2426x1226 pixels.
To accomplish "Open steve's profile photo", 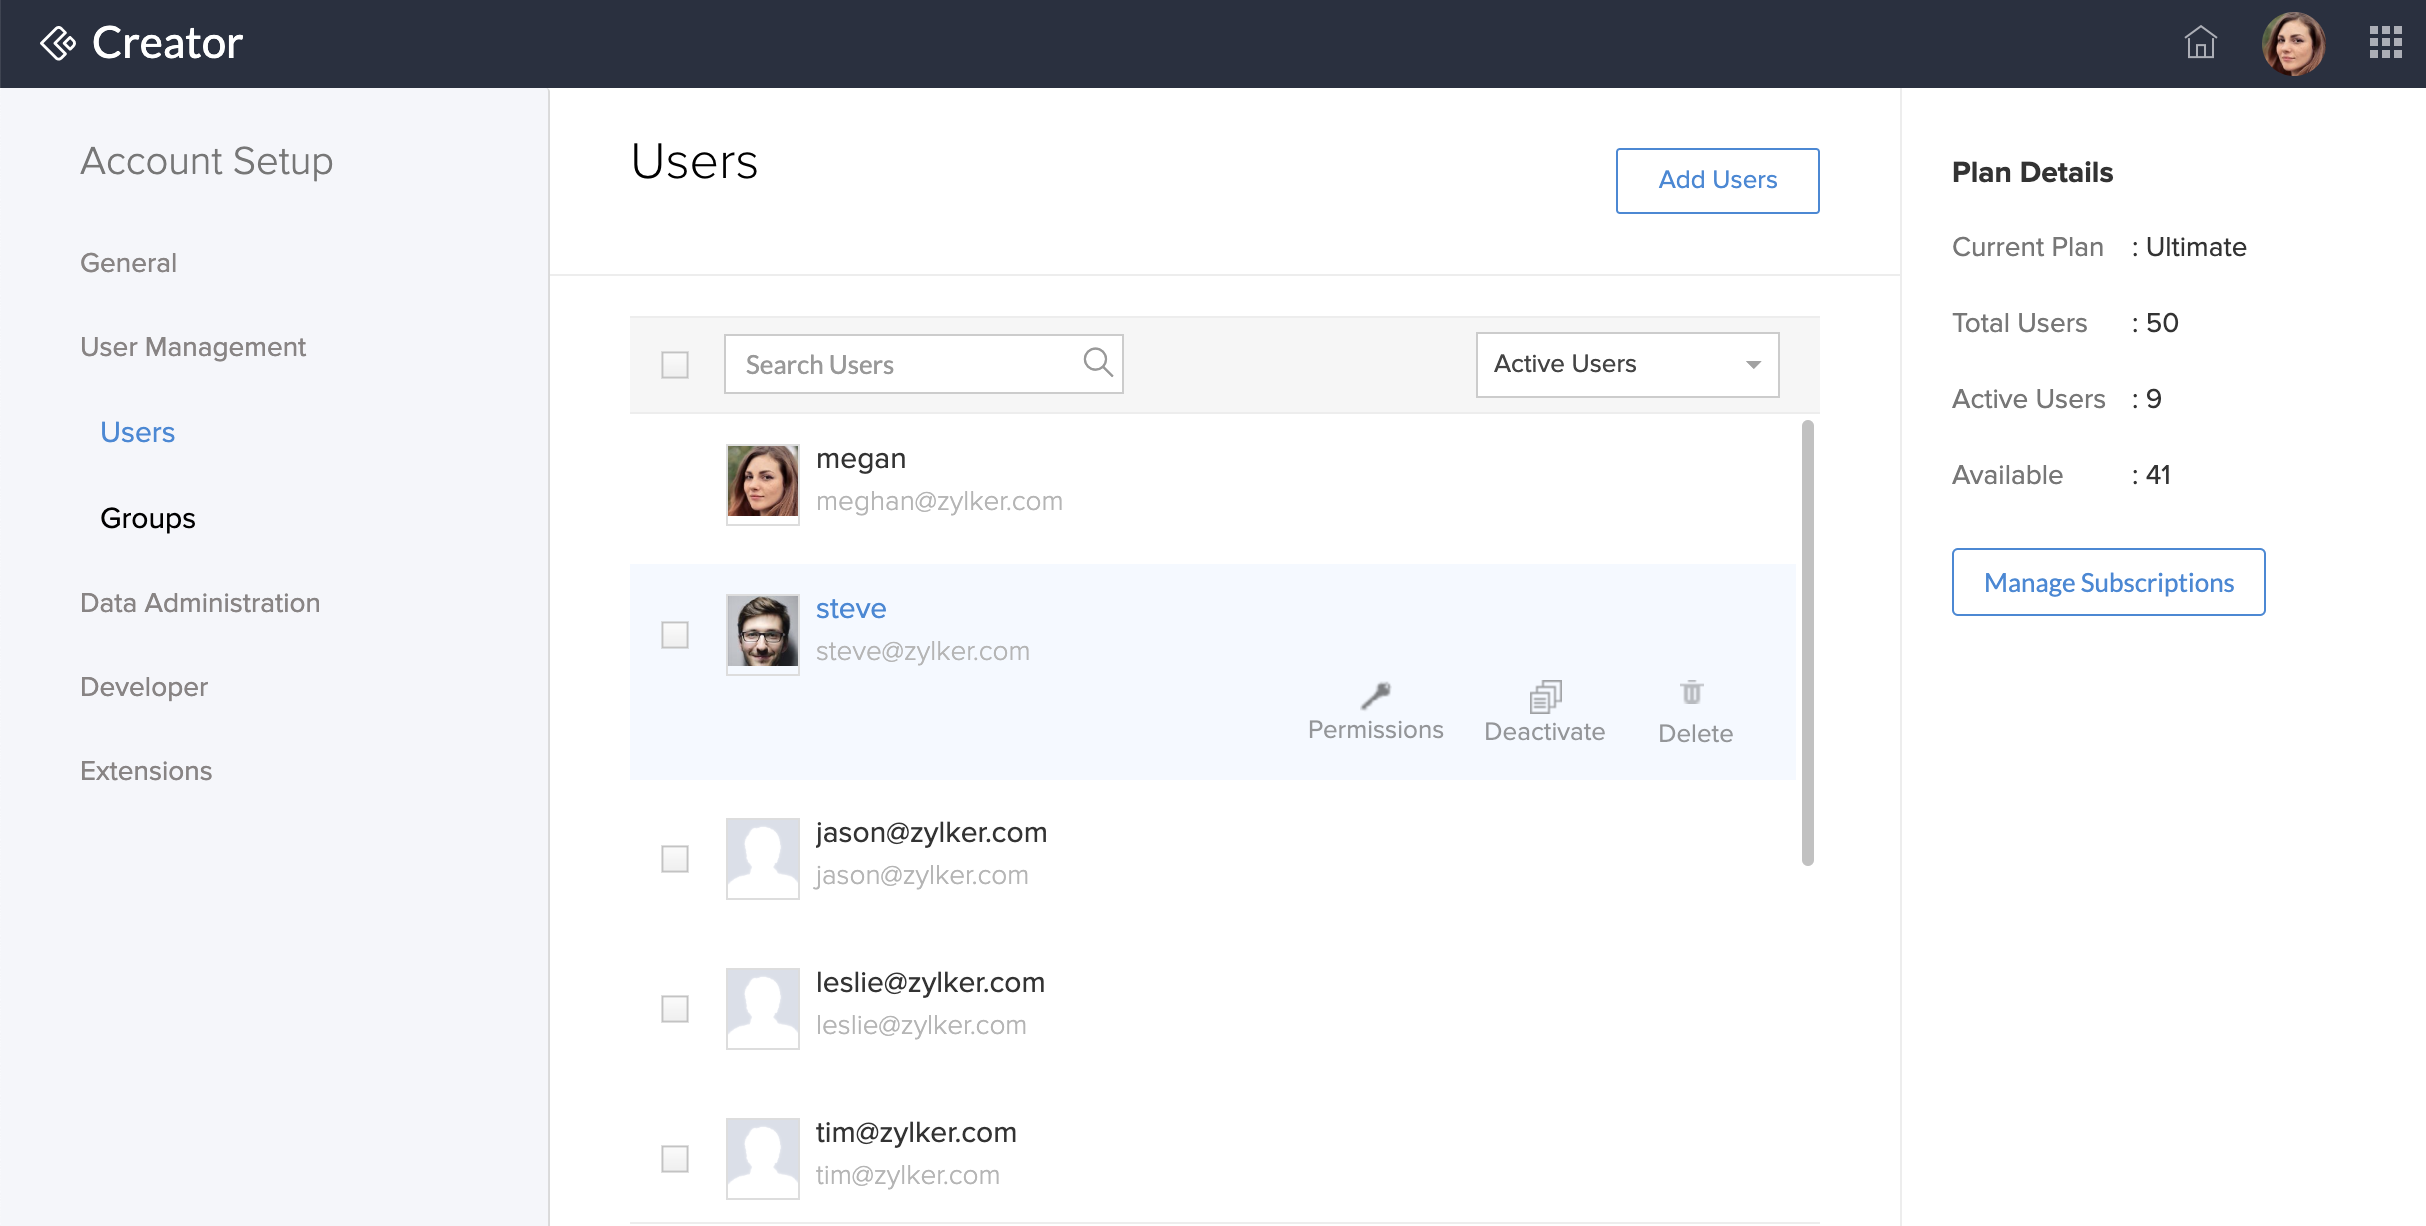I will (x=762, y=634).
